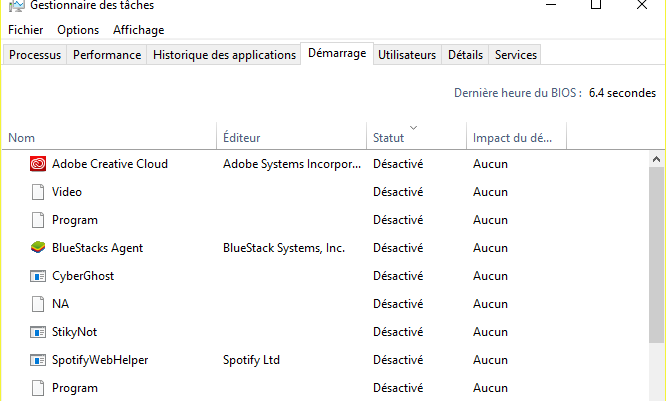Open the Fichier menu
Screen dimensions: 668x404
[x=26, y=30]
